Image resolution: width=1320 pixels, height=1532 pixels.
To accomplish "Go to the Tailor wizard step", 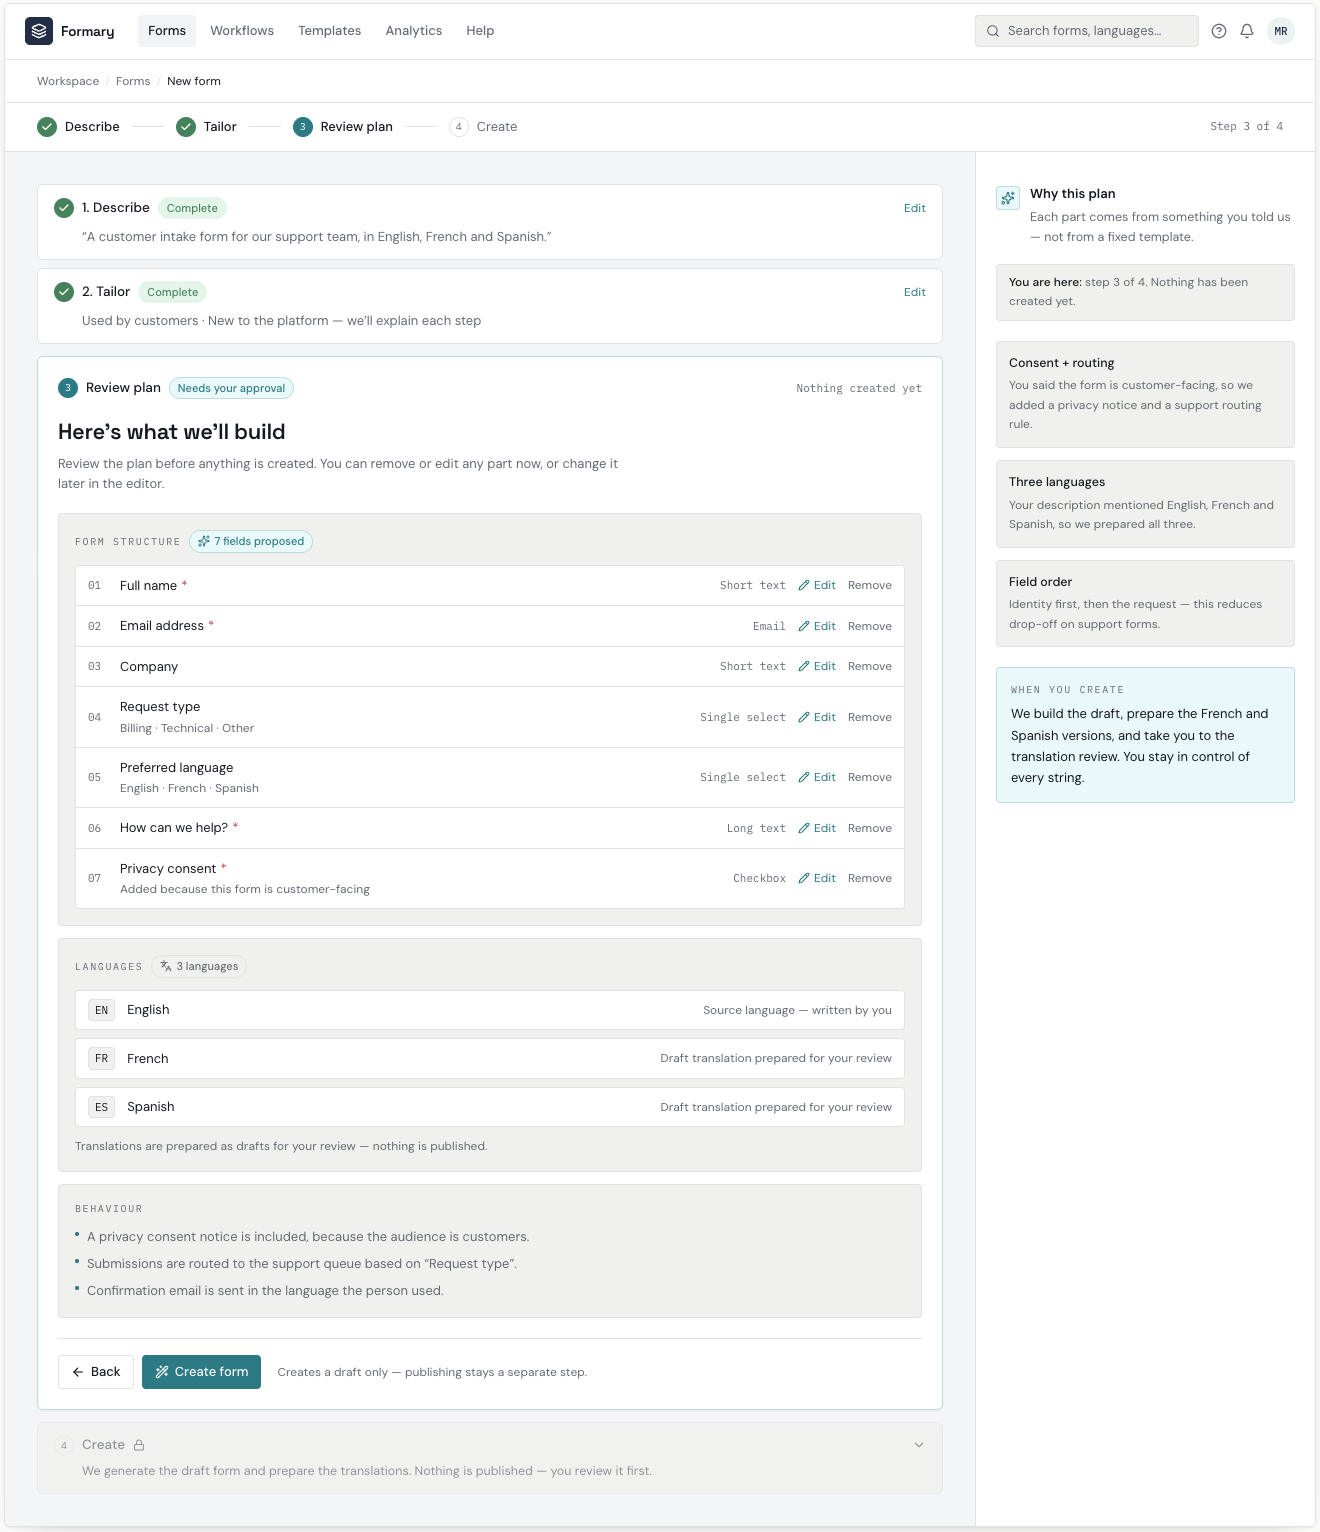I will pyautogui.click(x=206, y=127).
